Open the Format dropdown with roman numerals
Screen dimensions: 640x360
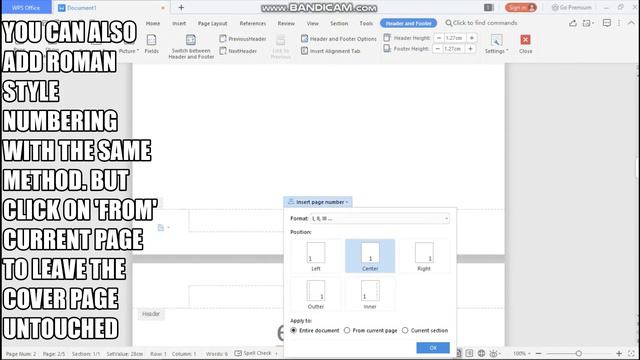pyautogui.click(x=380, y=218)
